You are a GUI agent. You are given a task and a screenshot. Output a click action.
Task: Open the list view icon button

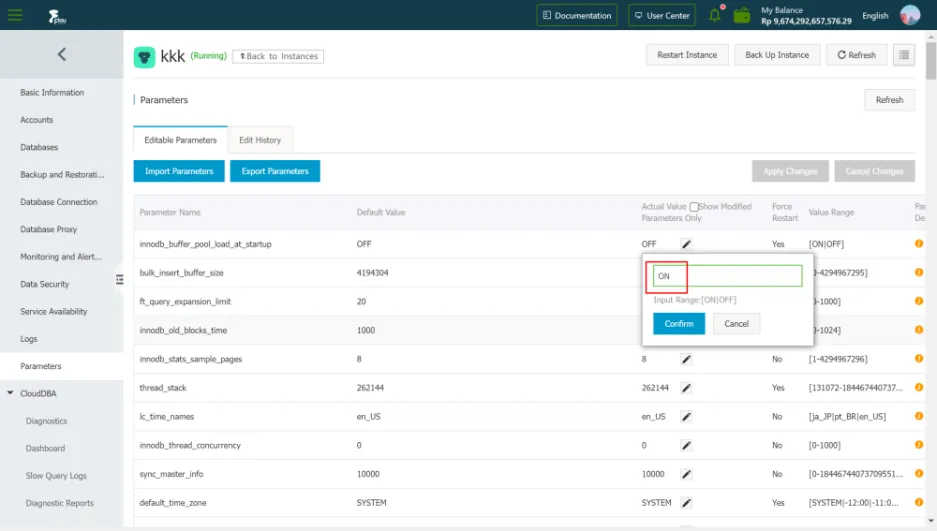904,55
